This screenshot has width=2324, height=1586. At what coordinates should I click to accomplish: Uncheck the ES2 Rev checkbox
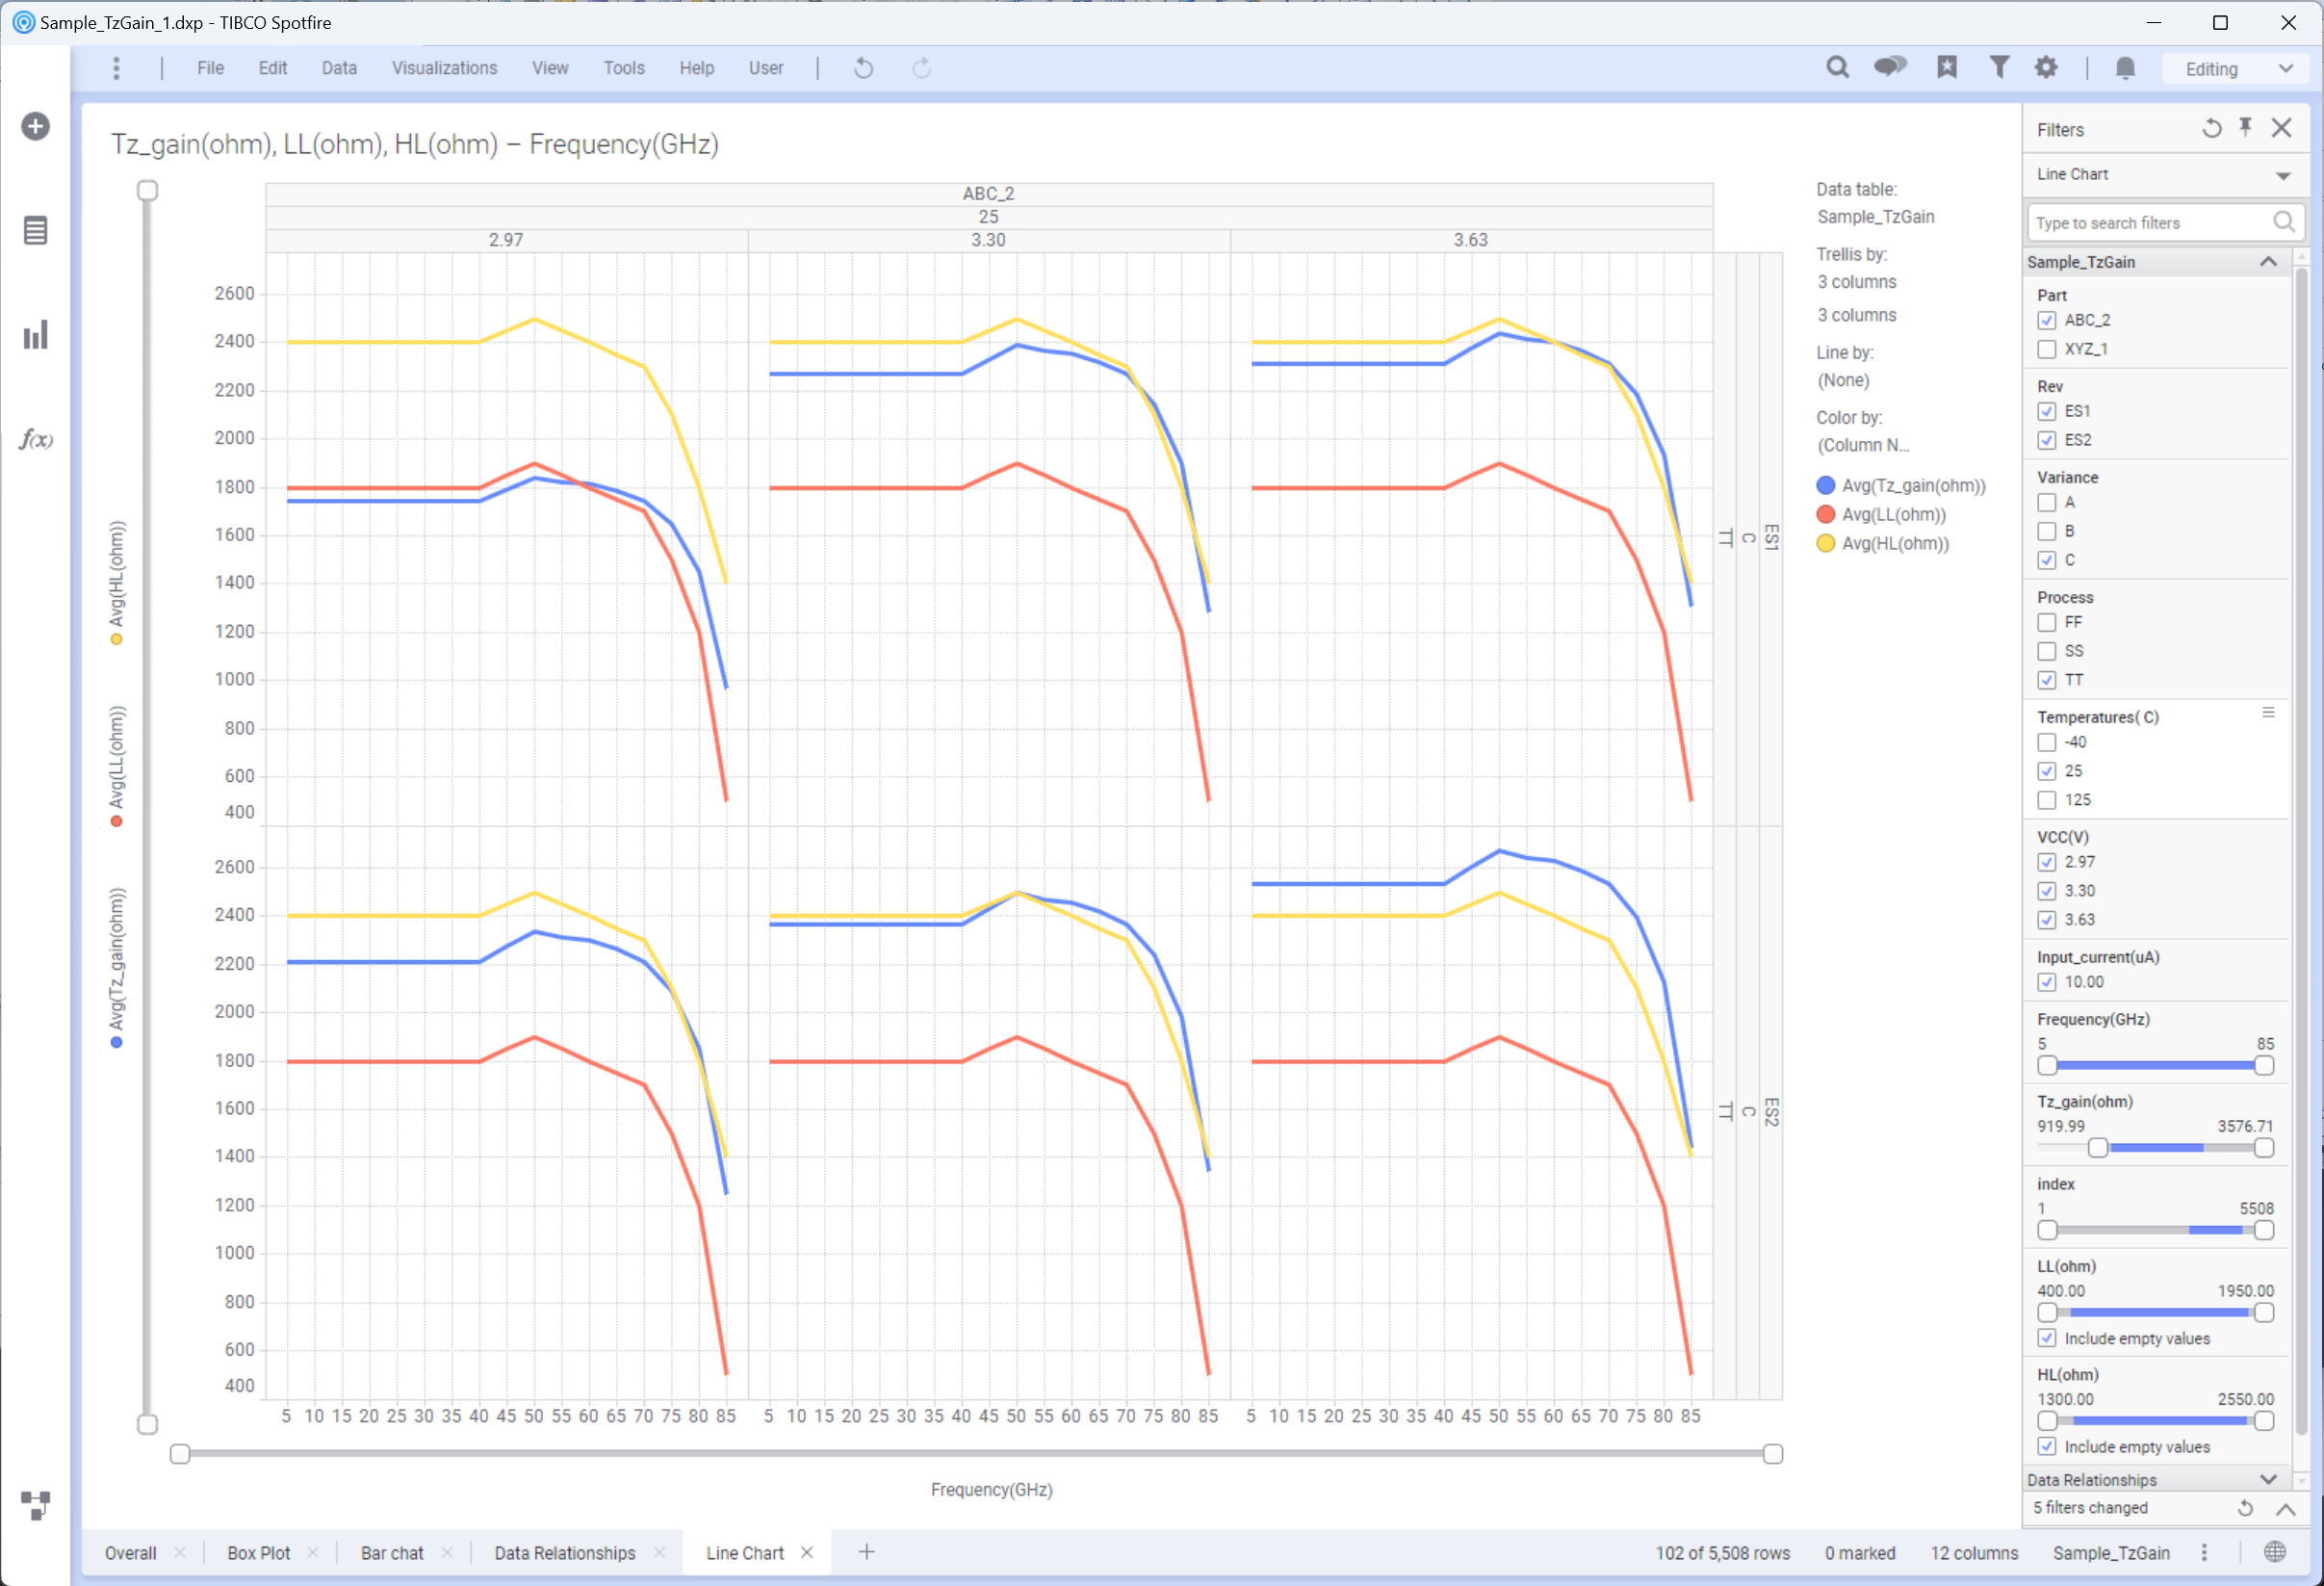tap(2047, 440)
